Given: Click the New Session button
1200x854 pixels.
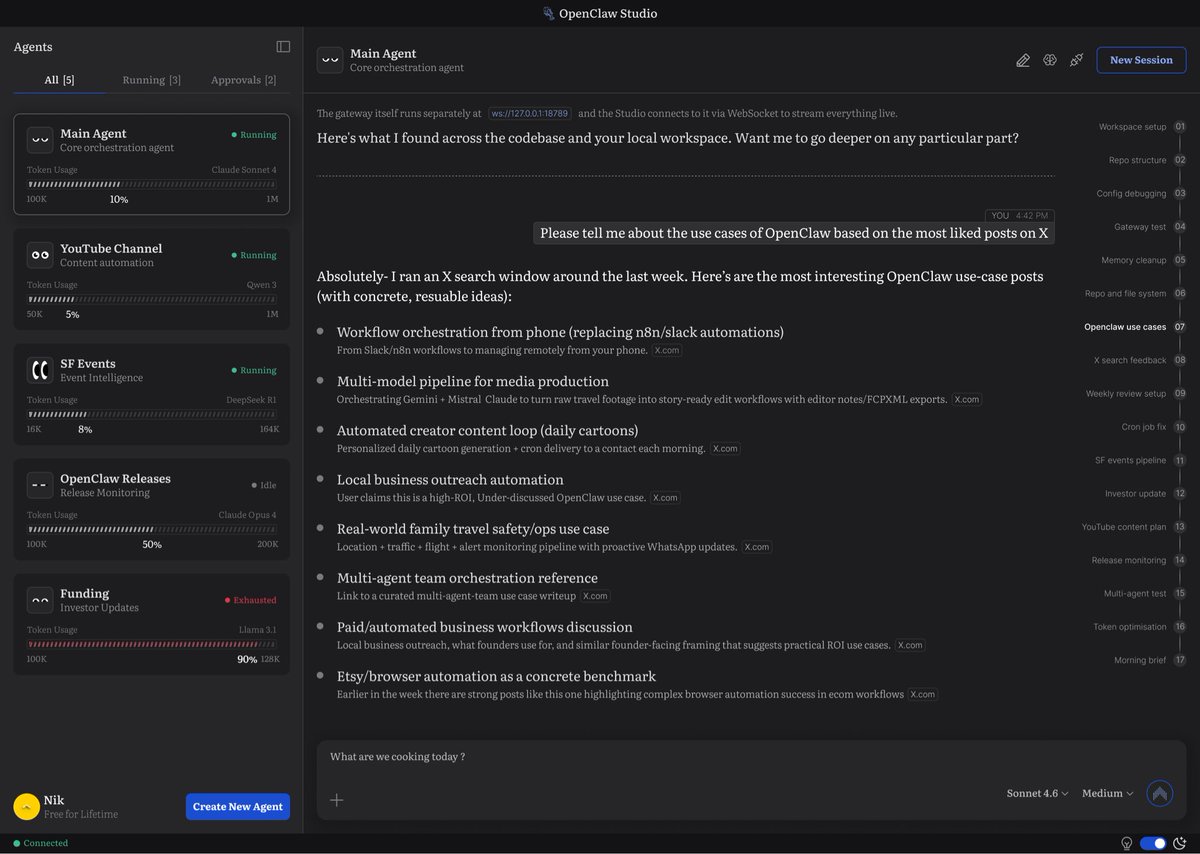Looking at the screenshot, I should point(1141,60).
